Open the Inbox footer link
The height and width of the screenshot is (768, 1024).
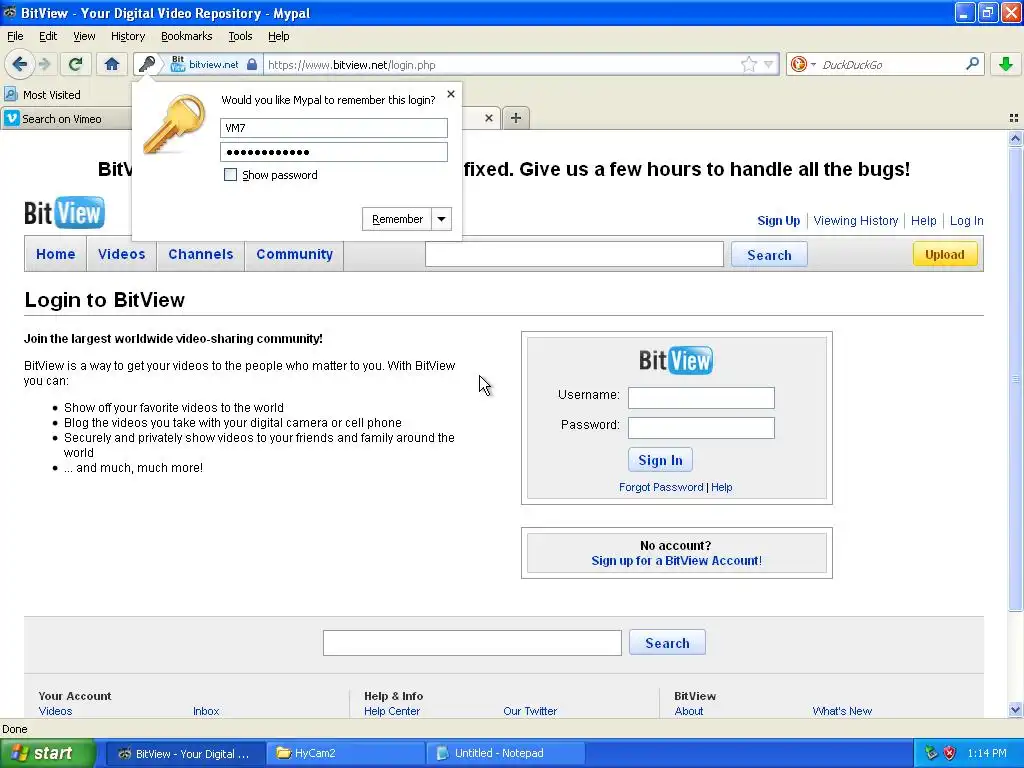[x=206, y=711]
